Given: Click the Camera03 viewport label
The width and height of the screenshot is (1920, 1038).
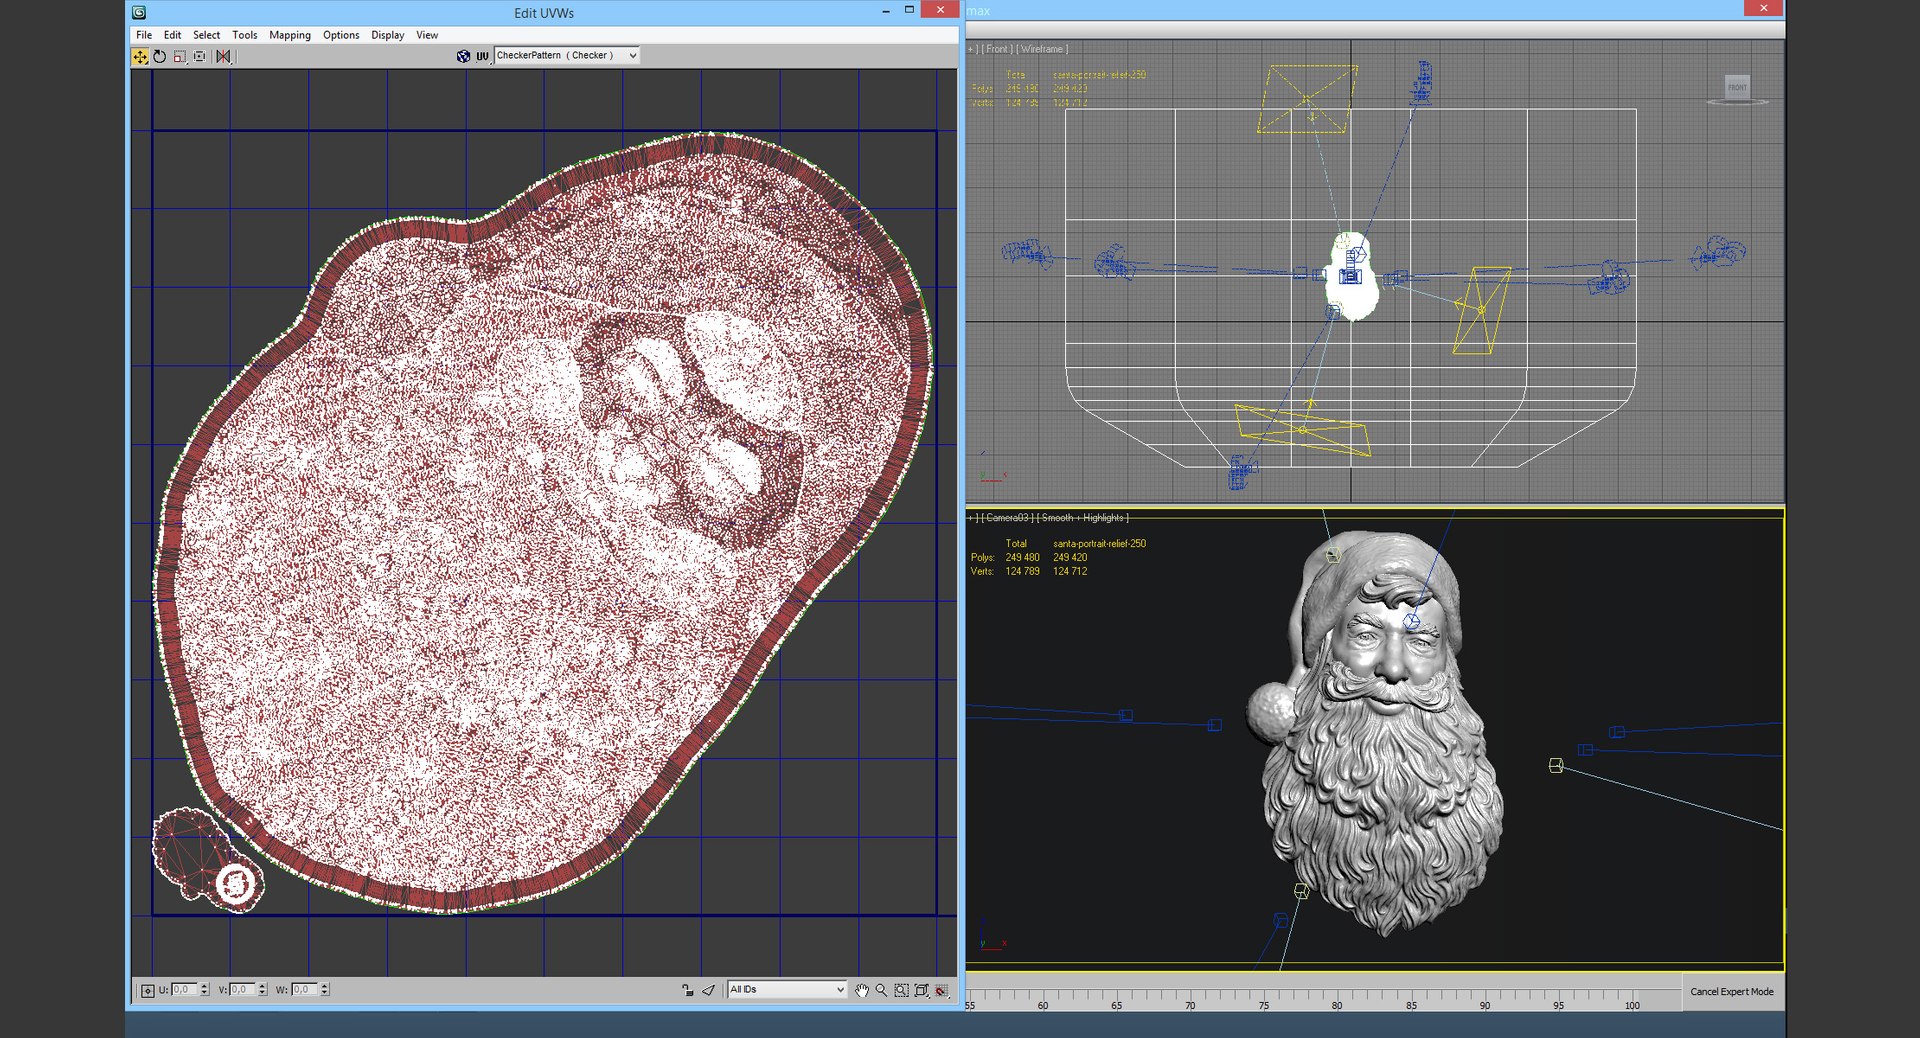Looking at the screenshot, I should pyautogui.click(x=1008, y=518).
